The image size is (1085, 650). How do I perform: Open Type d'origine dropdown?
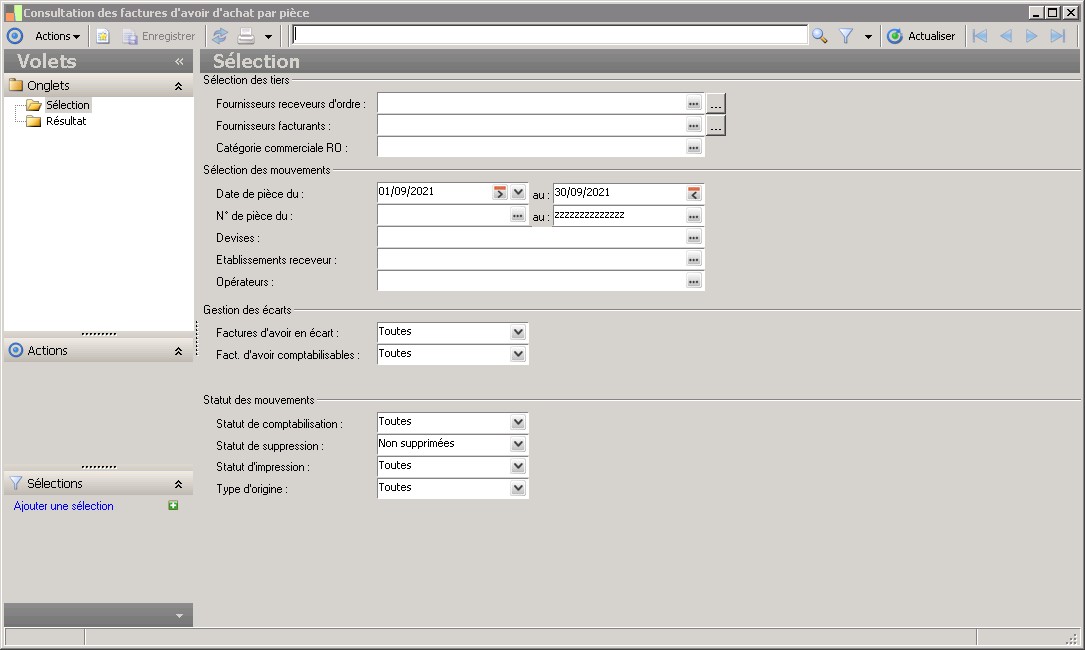(518, 489)
